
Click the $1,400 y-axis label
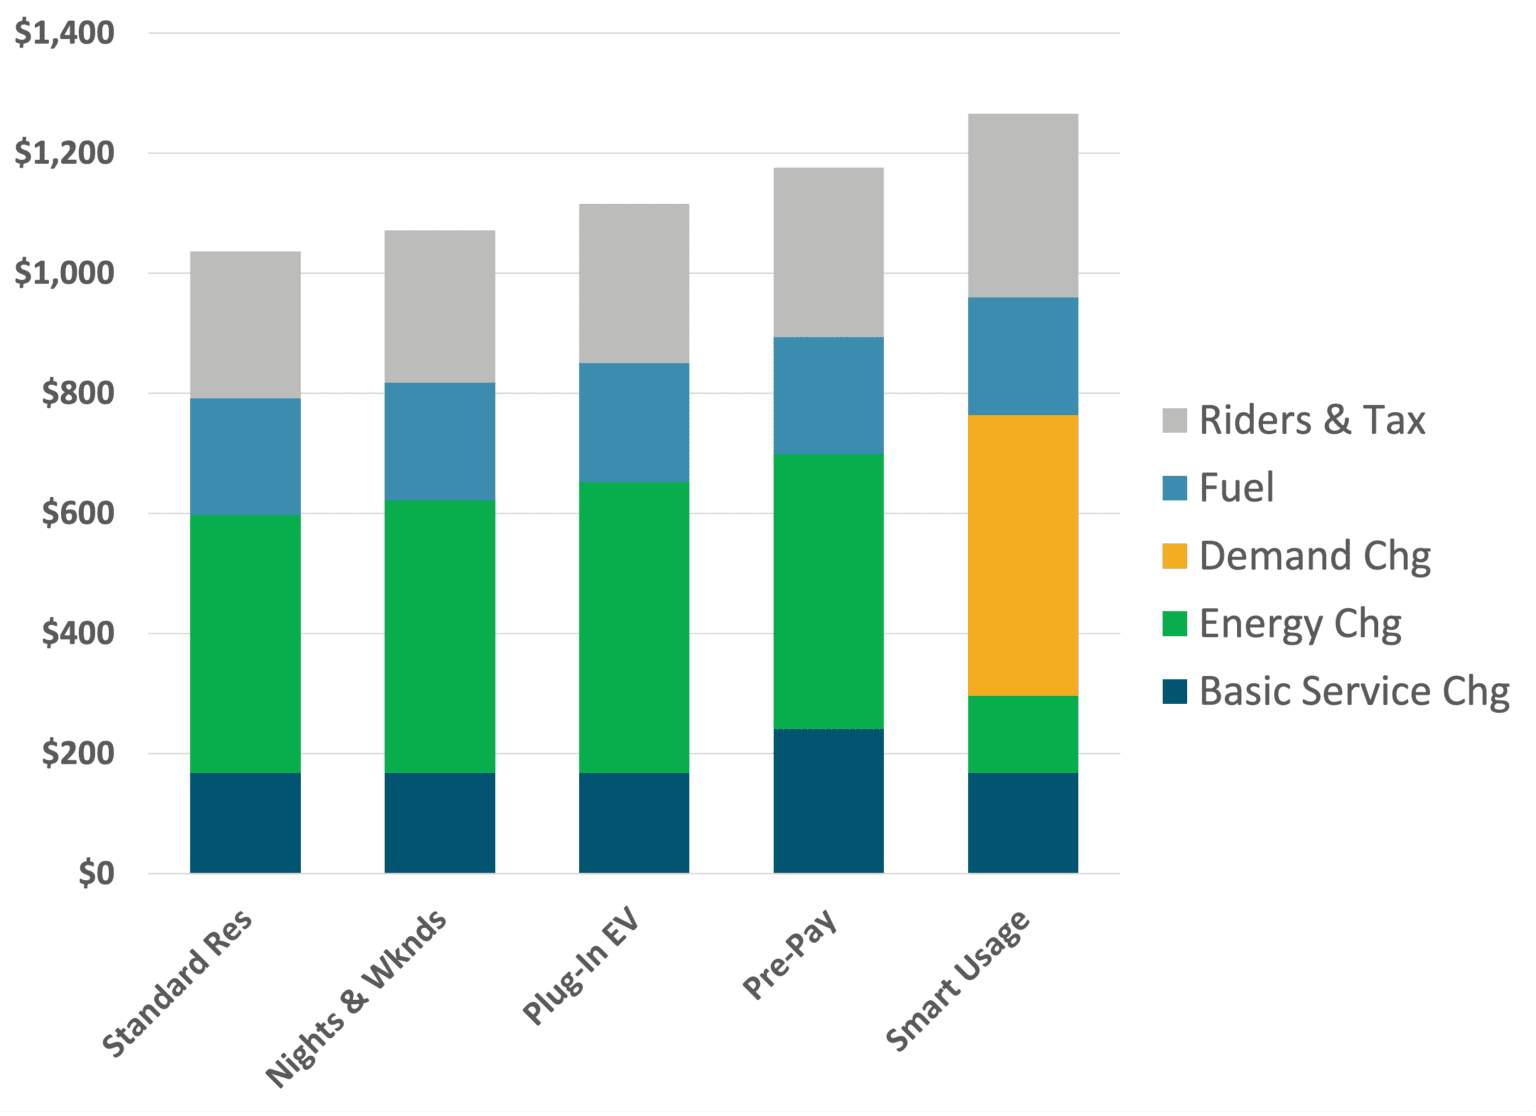pyautogui.click(x=65, y=33)
